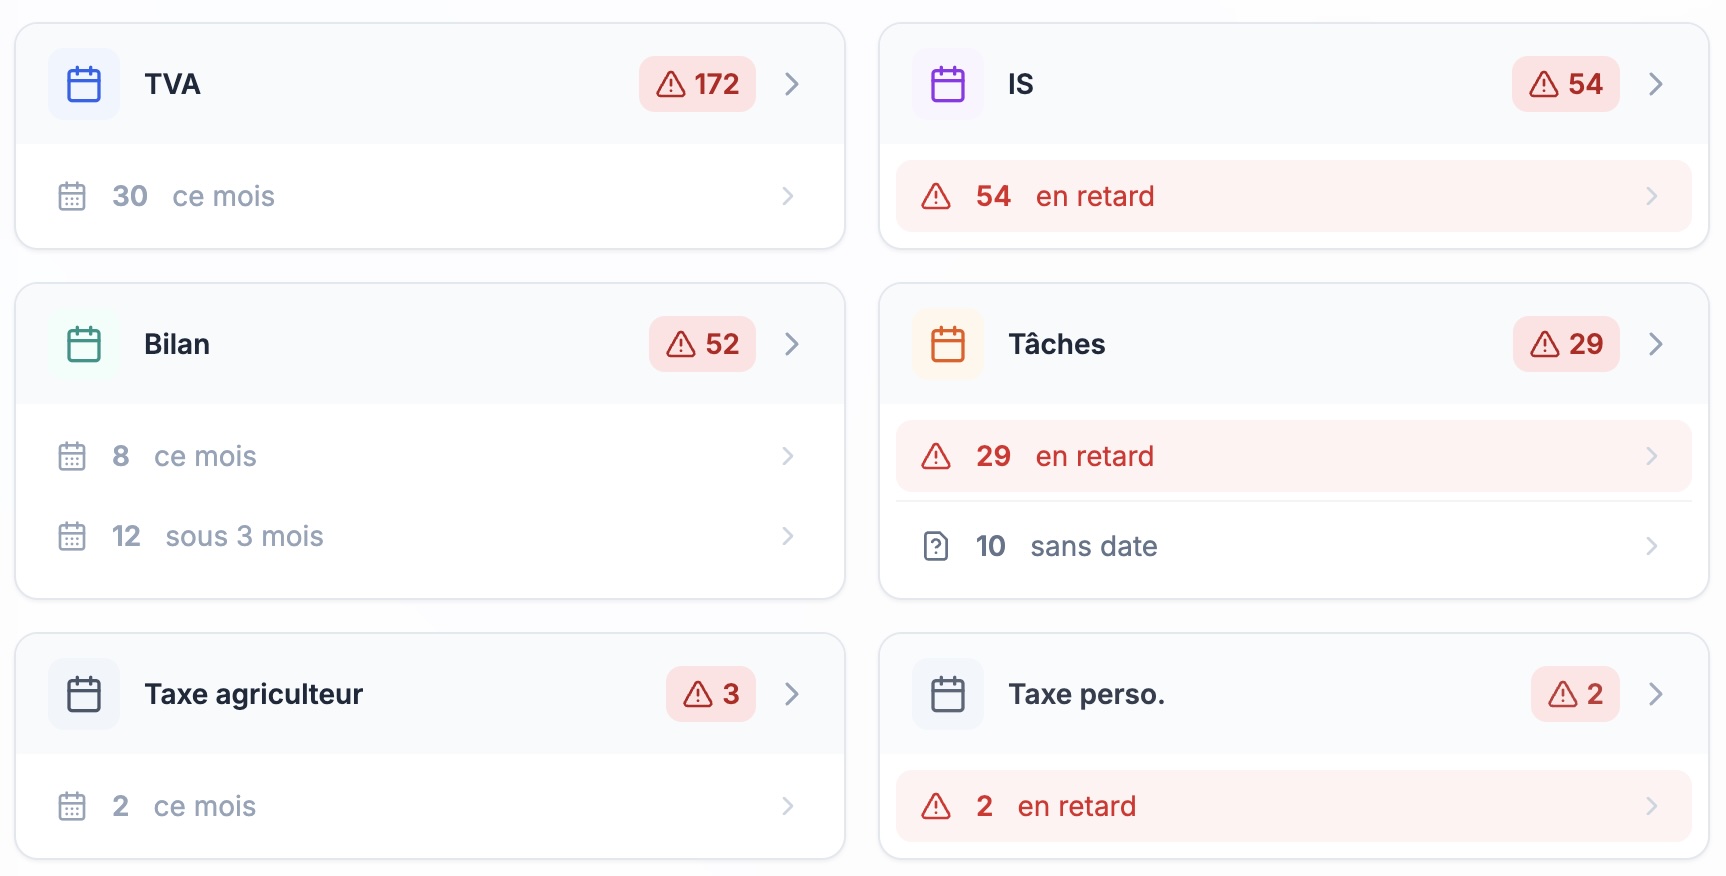Expand the TVA card with its chevron

pyautogui.click(x=792, y=84)
